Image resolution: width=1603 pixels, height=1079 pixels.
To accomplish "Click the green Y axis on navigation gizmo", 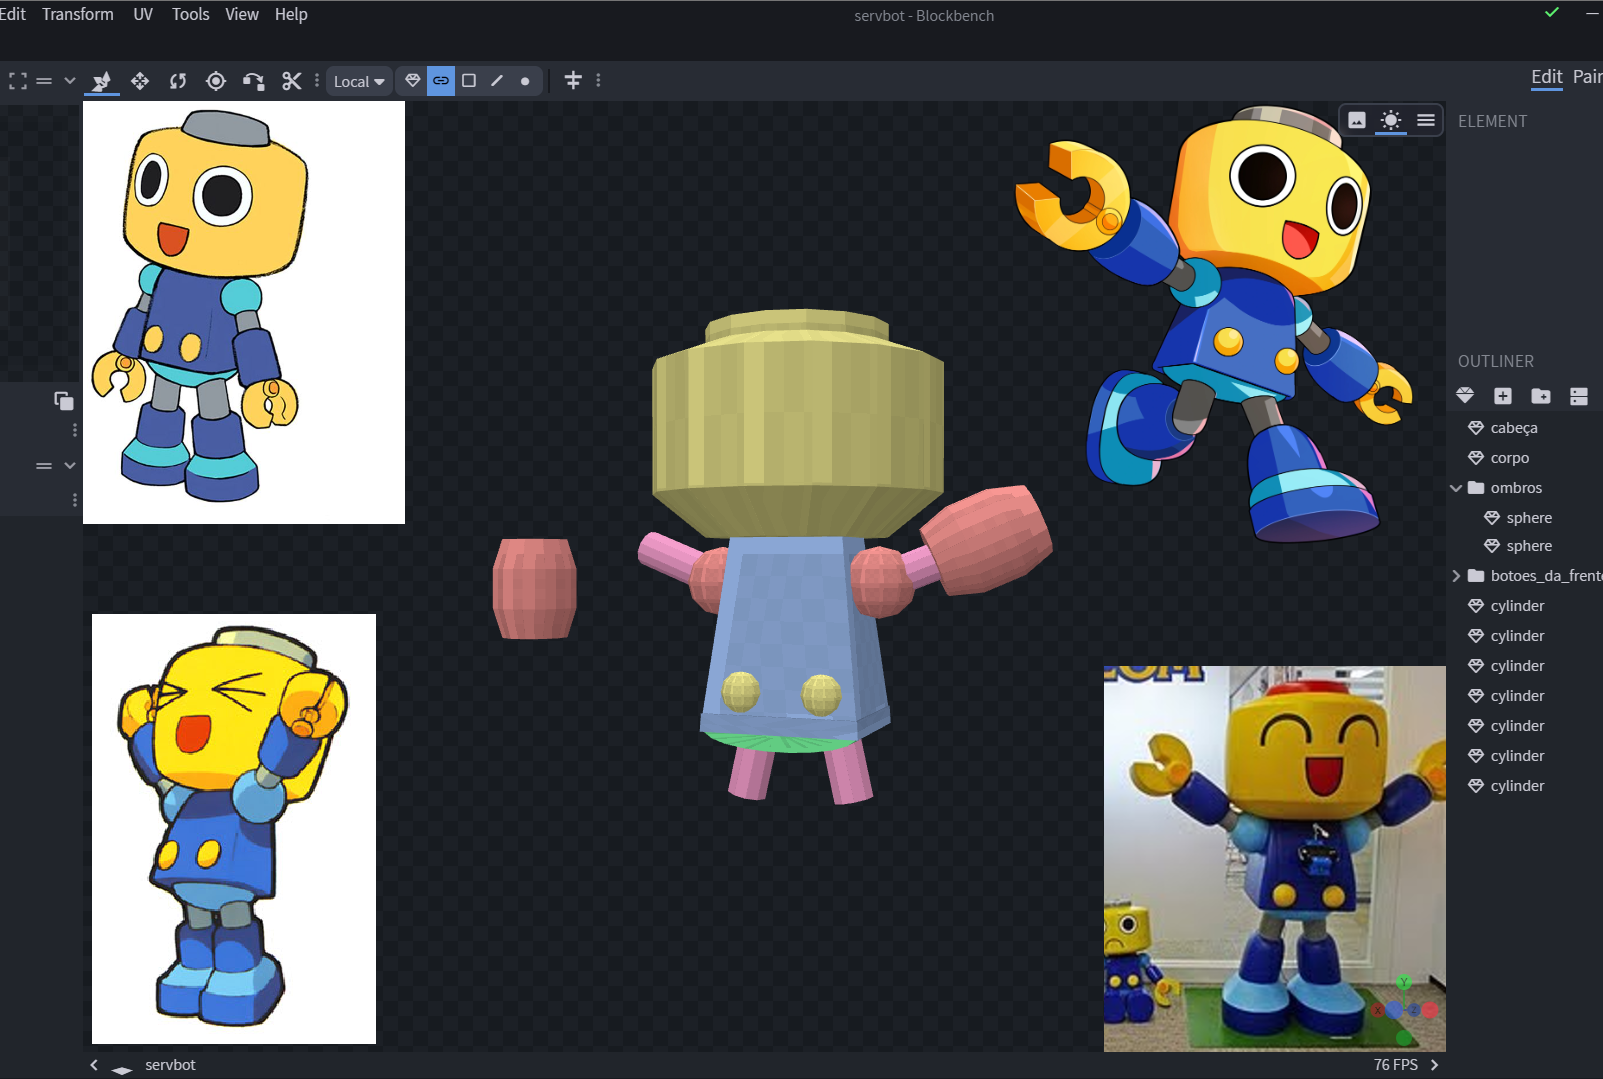I will click(x=1404, y=983).
